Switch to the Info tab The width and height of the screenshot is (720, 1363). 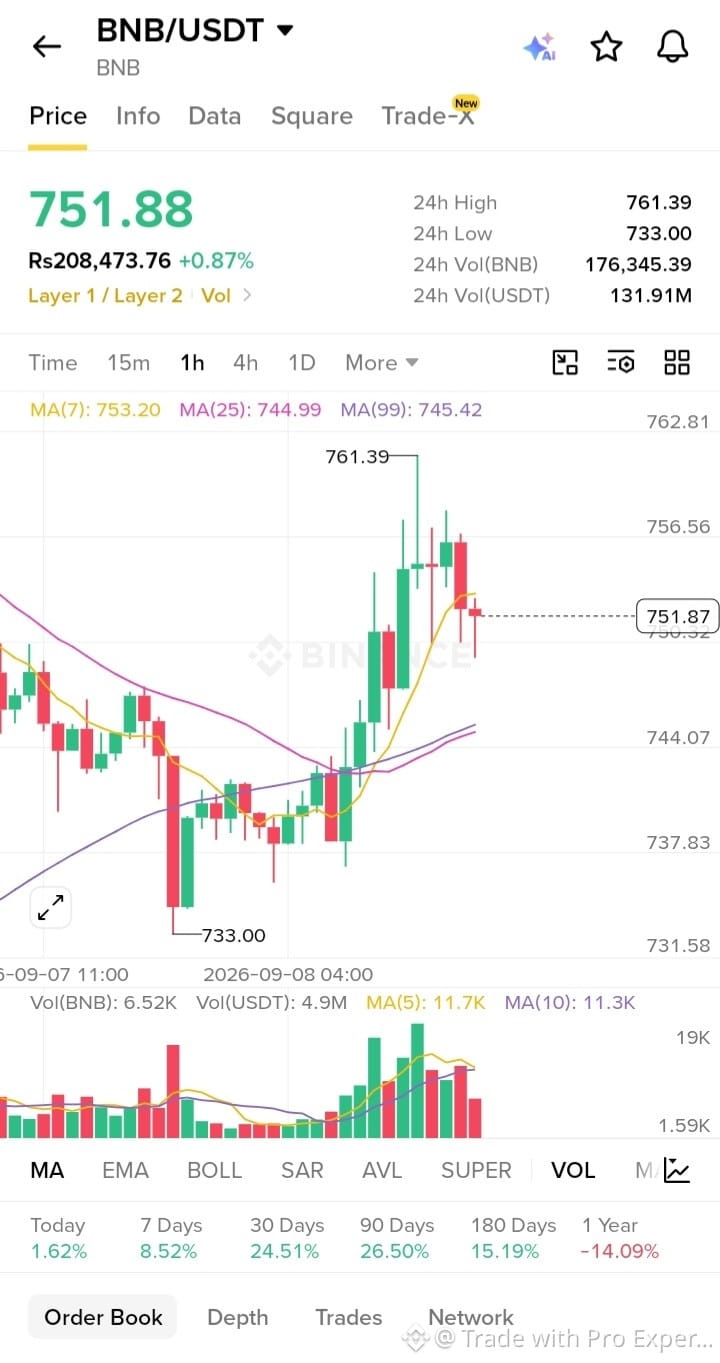(x=138, y=116)
